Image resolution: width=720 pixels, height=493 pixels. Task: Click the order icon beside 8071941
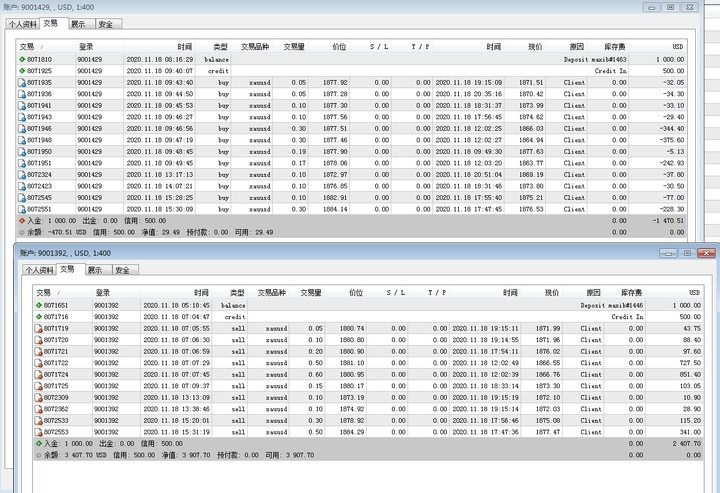[22, 106]
